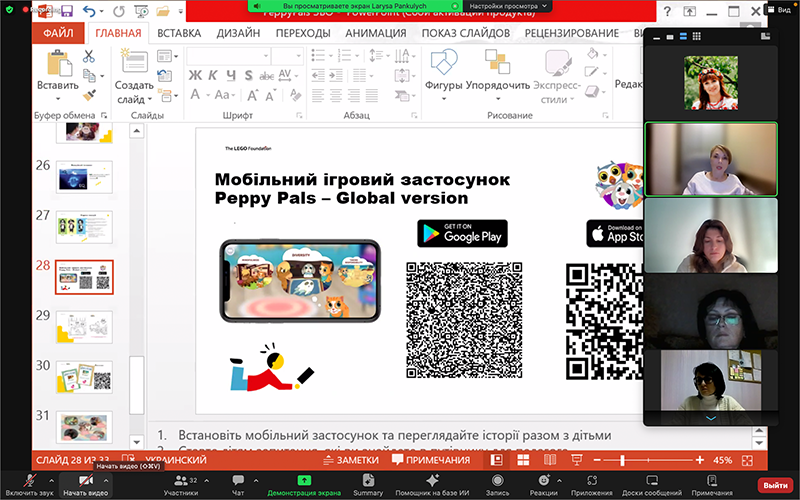This screenshot has width=800, height=500.
Task: Switch to slide sorter view in status bar
Action: point(523,460)
